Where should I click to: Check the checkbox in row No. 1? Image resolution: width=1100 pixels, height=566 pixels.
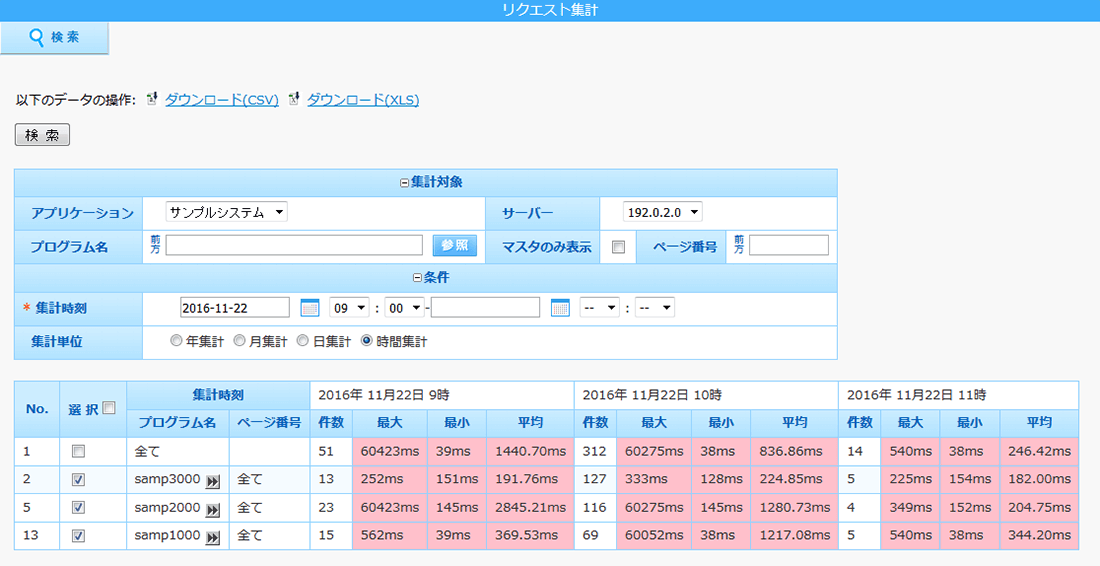click(79, 452)
